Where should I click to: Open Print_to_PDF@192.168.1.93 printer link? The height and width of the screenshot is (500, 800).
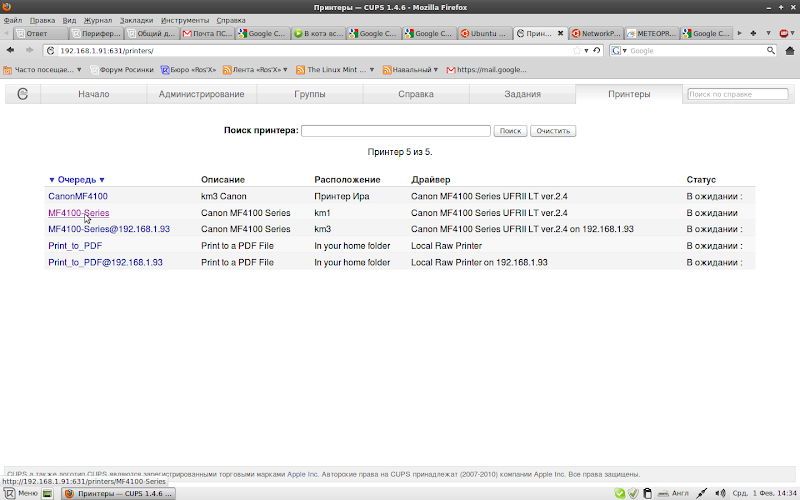click(106, 262)
